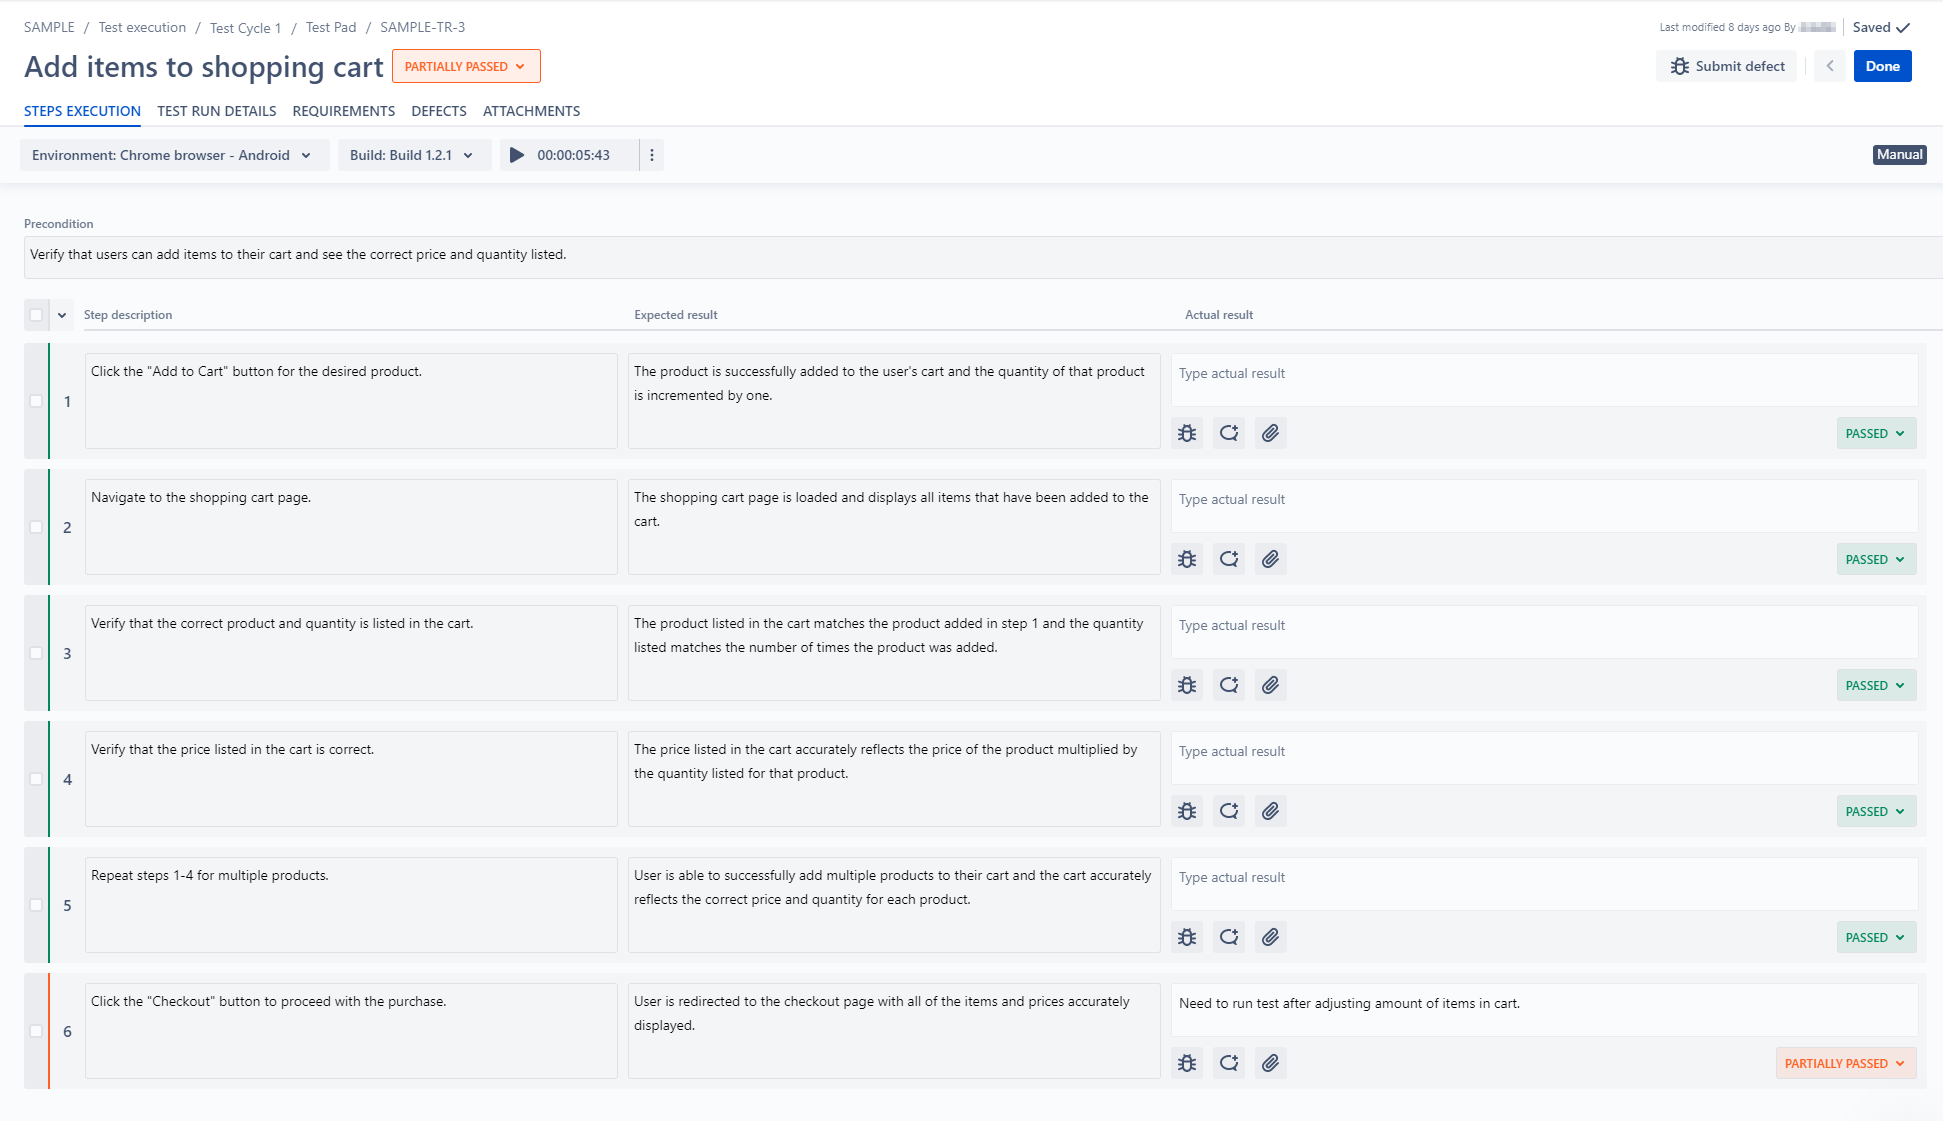Click the bug icon in step 1
The image size is (1943, 1121).
(x=1187, y=433)
